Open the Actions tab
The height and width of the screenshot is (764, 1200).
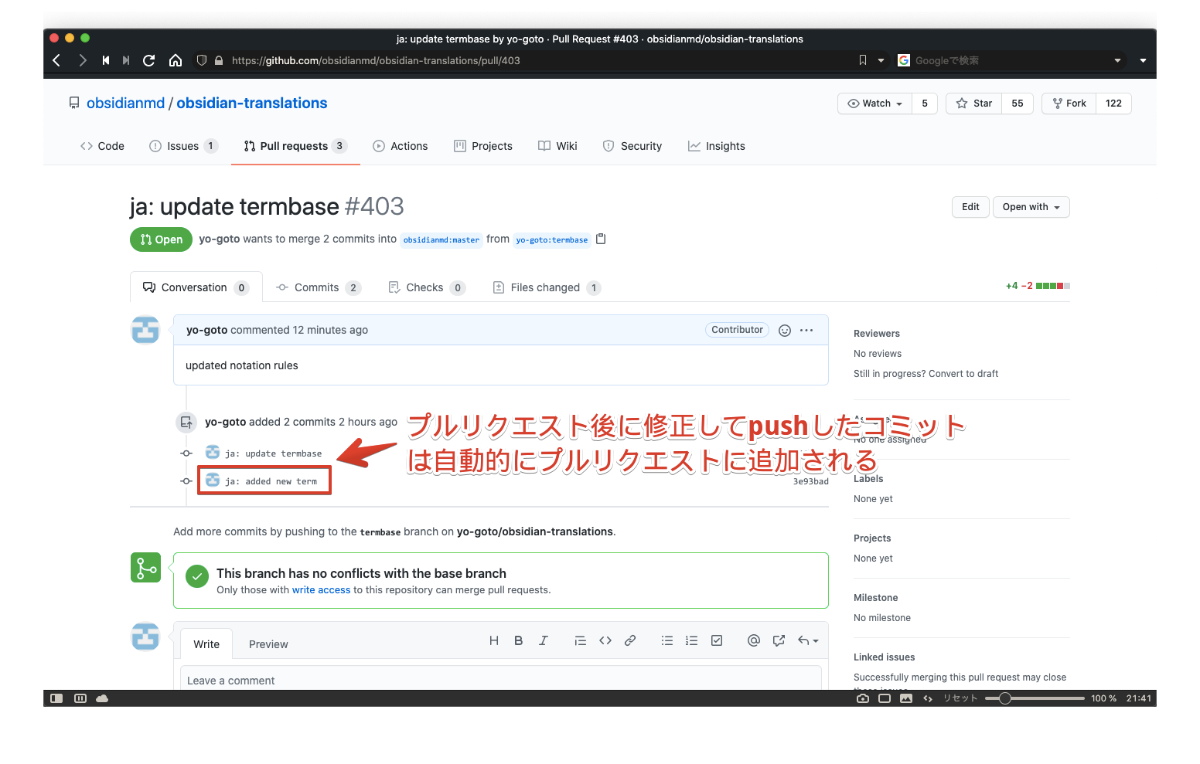tap(400, 146)
